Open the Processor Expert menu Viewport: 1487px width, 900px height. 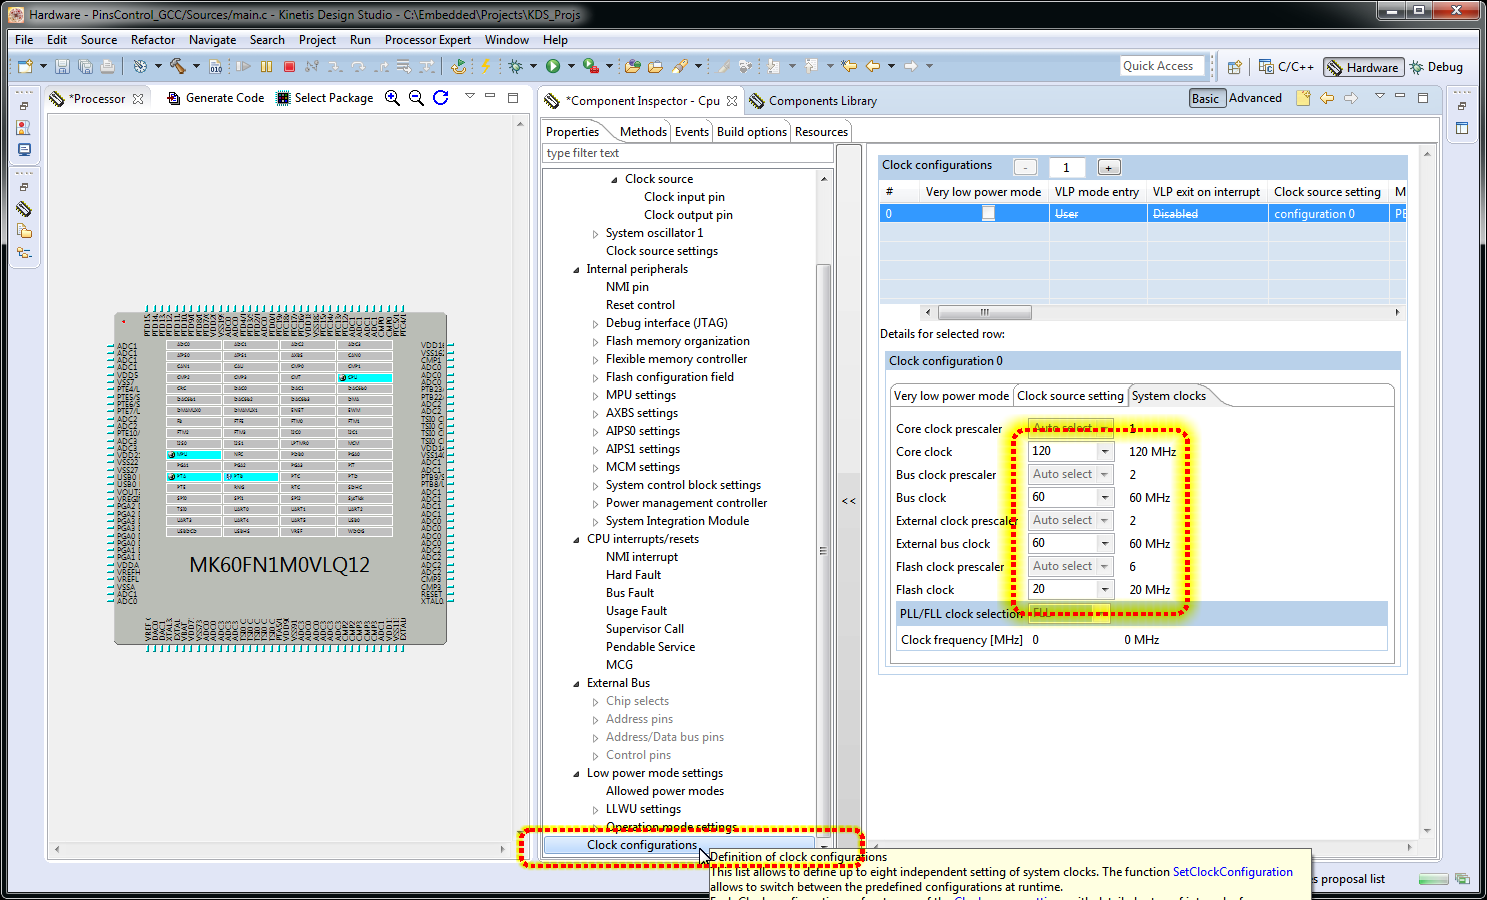[427, 40]
